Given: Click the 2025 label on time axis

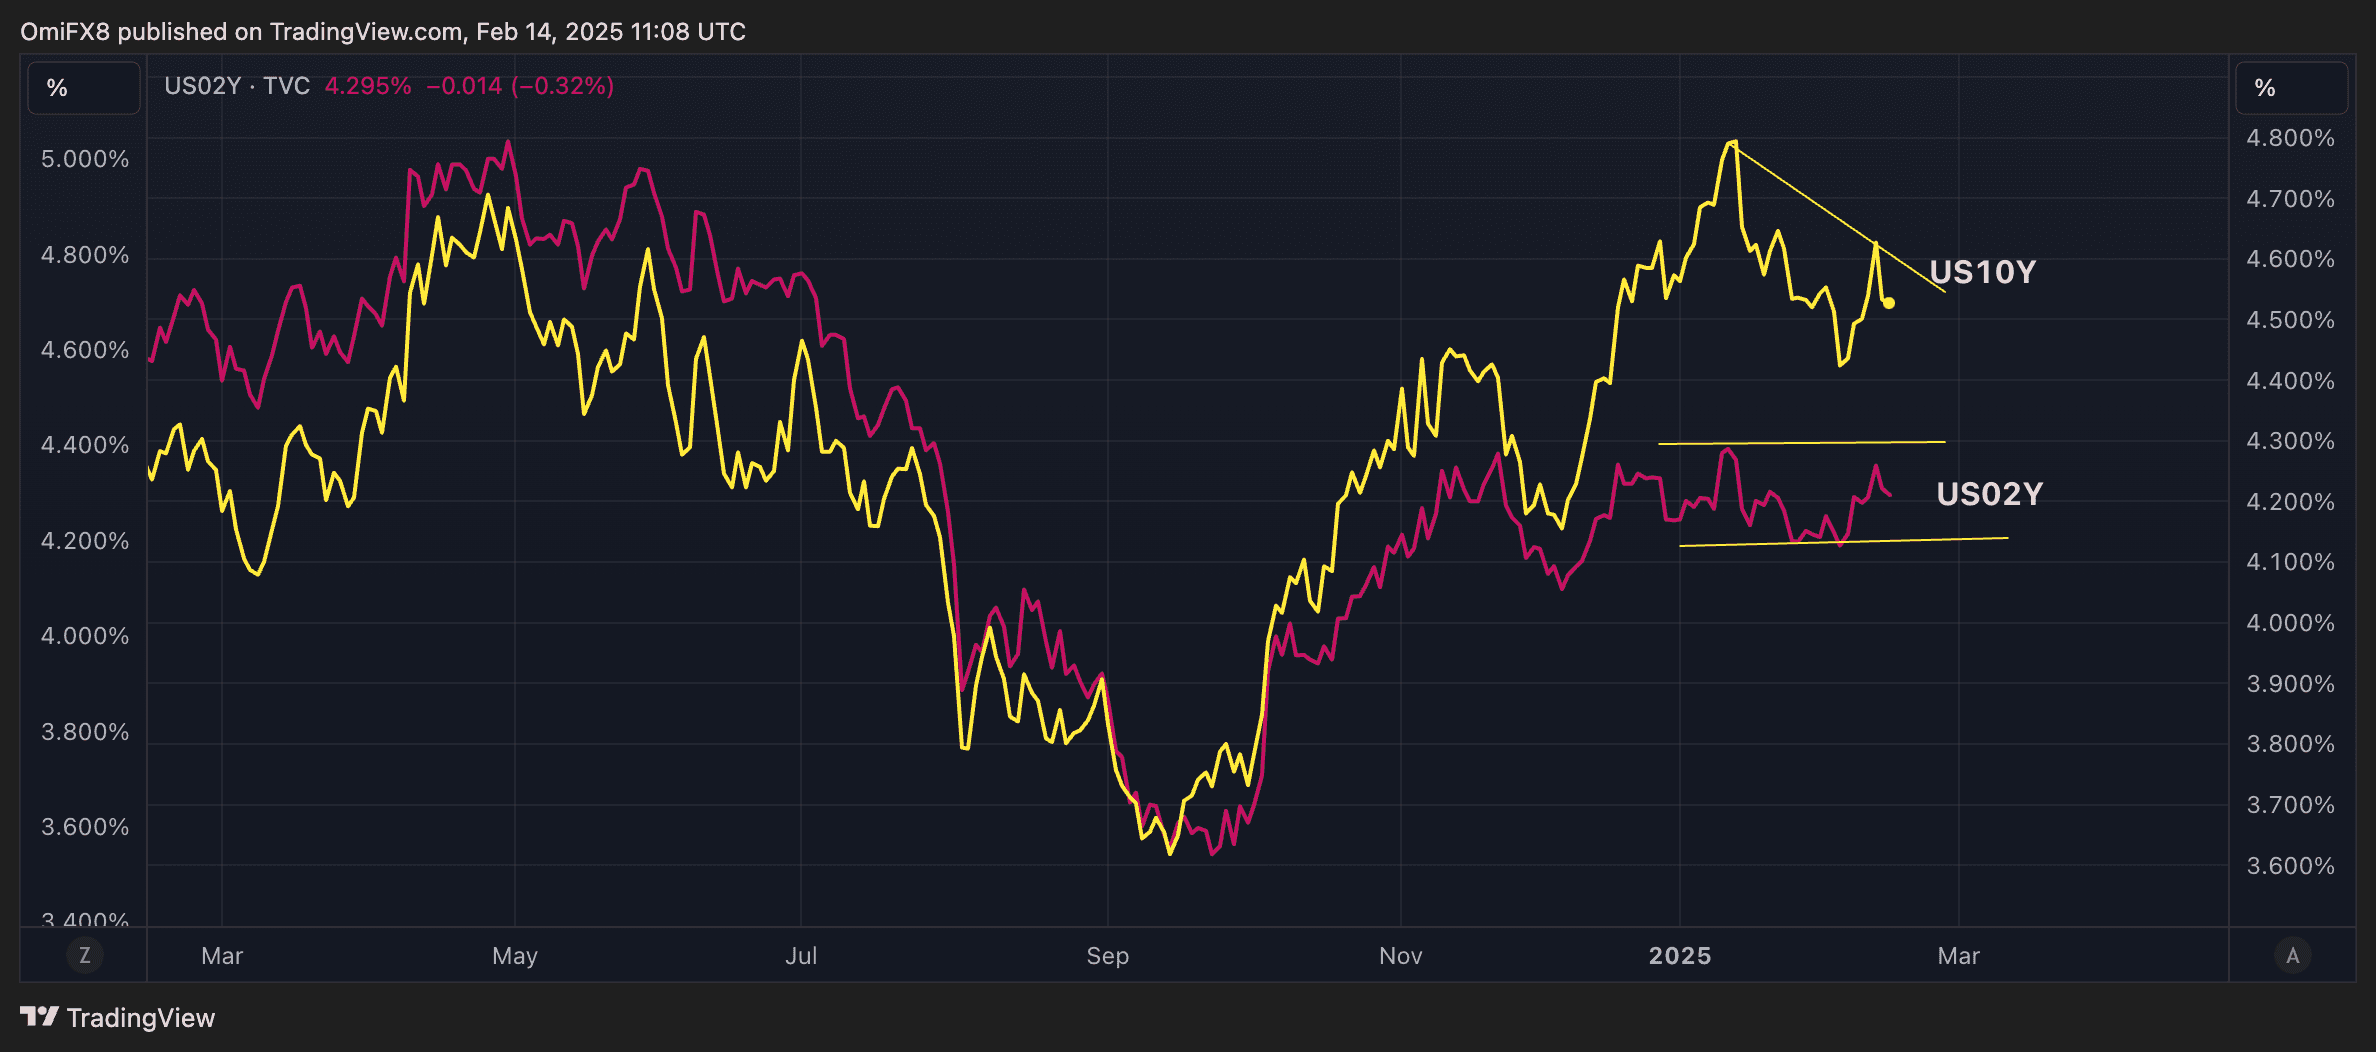Looking at the screenshot, I should [x=1680, y=956].
